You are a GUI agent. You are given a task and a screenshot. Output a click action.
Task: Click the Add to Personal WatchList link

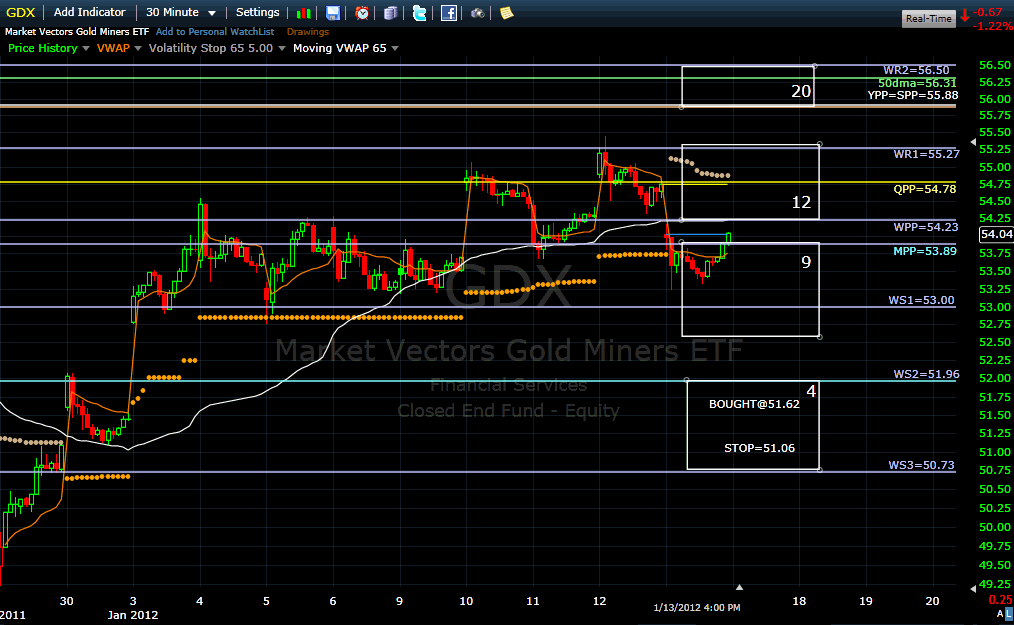(215, 32)
